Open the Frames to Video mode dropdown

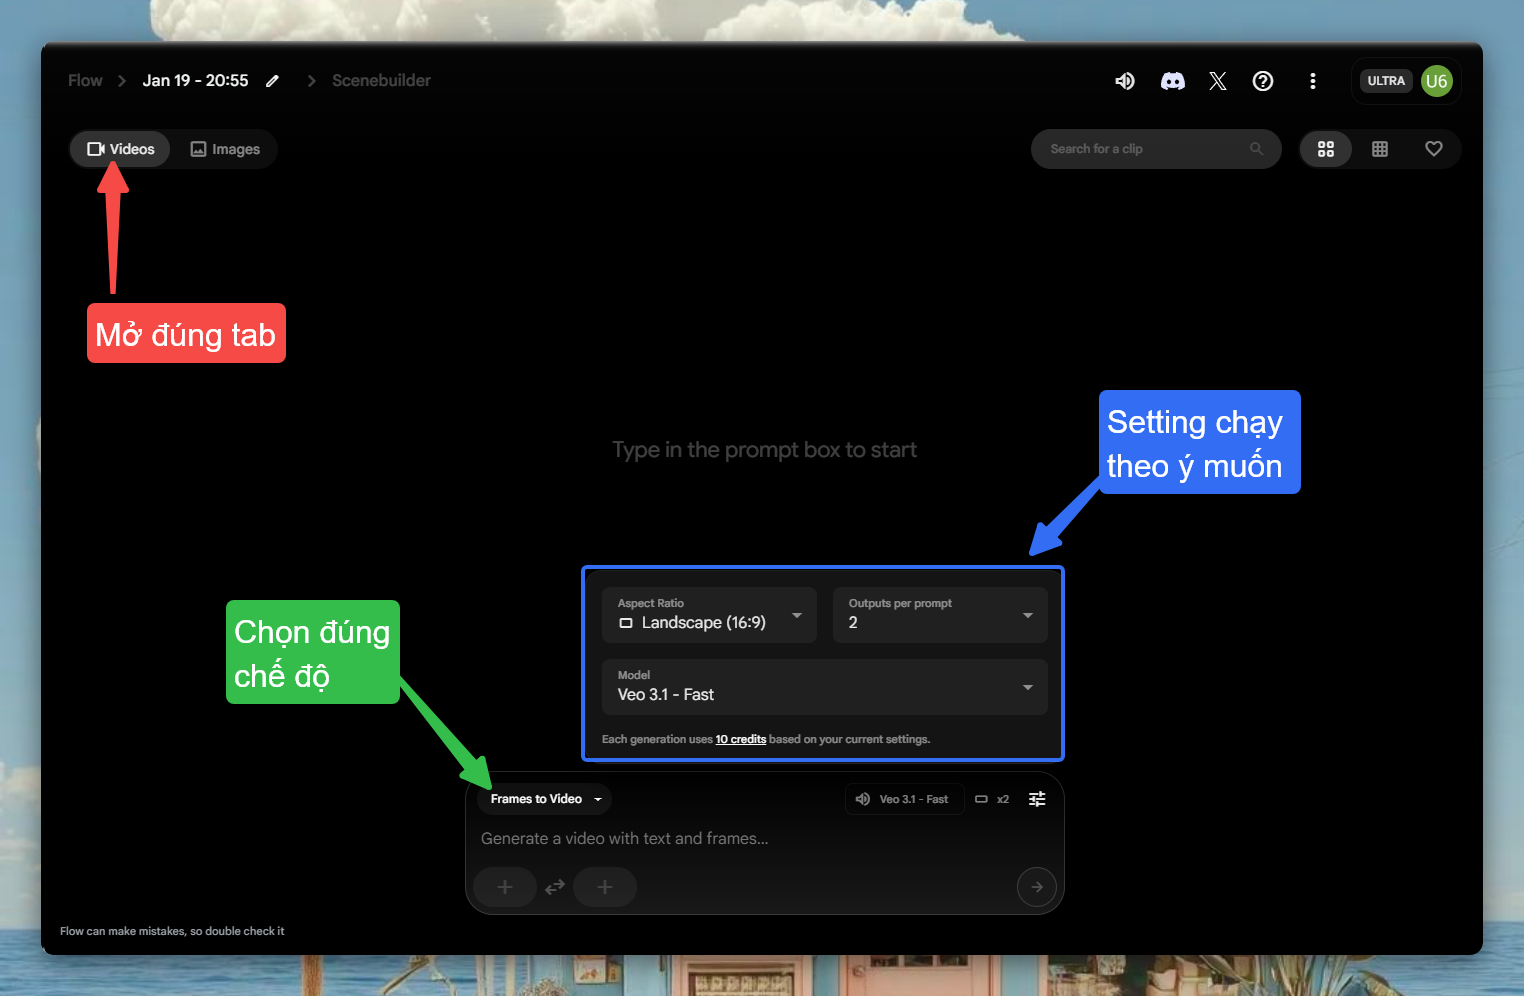point(545,799)
